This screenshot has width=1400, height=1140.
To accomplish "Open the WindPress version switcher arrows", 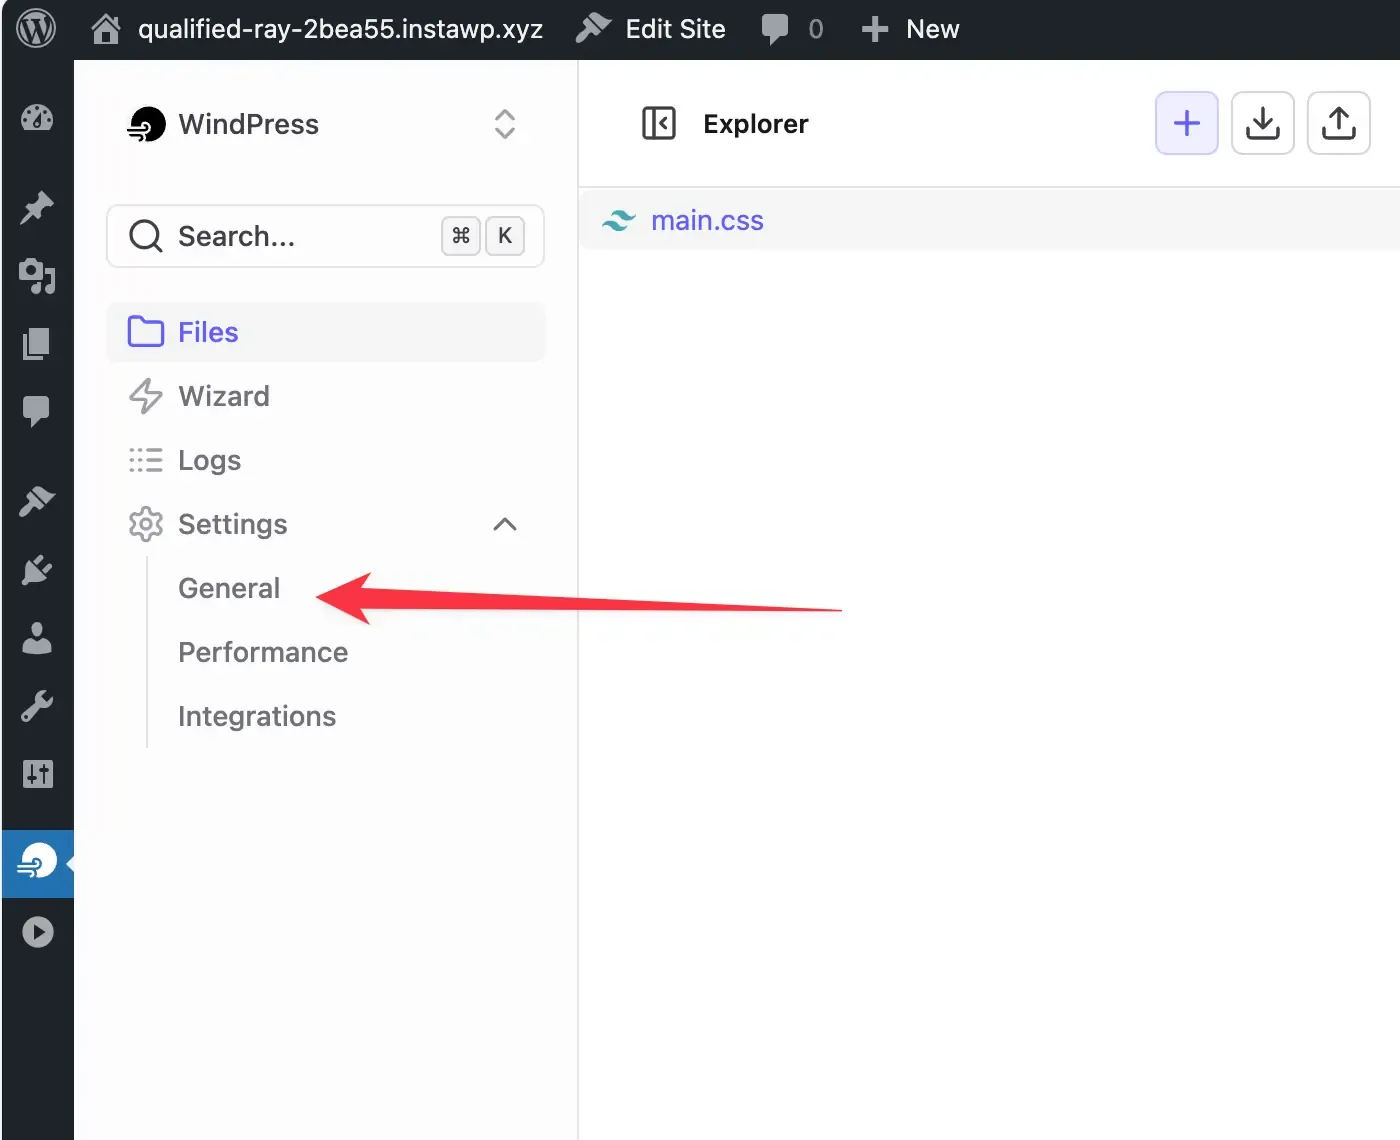I will (504, 124).
